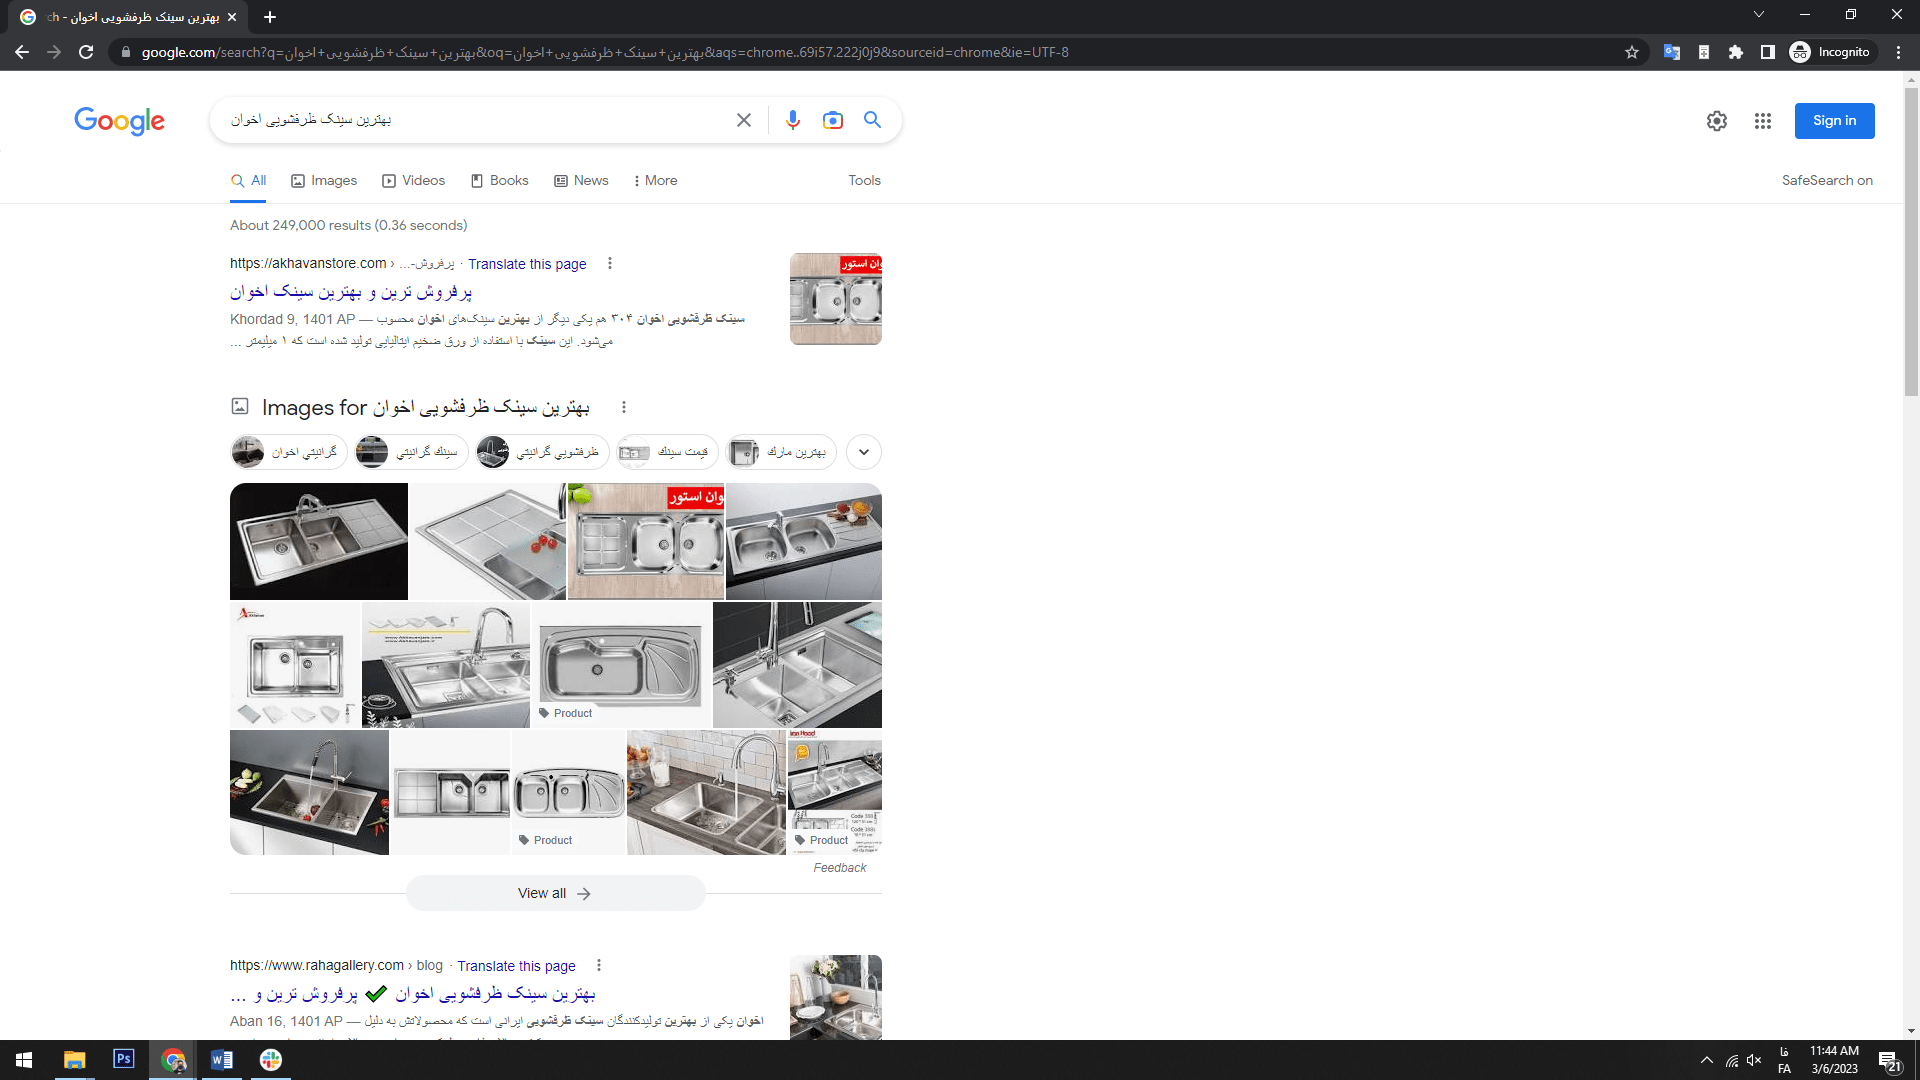The height and width of the screenshot is (1080, 1920).
Task: Expand more image filter chips
Action: click(x=864, y=452)
